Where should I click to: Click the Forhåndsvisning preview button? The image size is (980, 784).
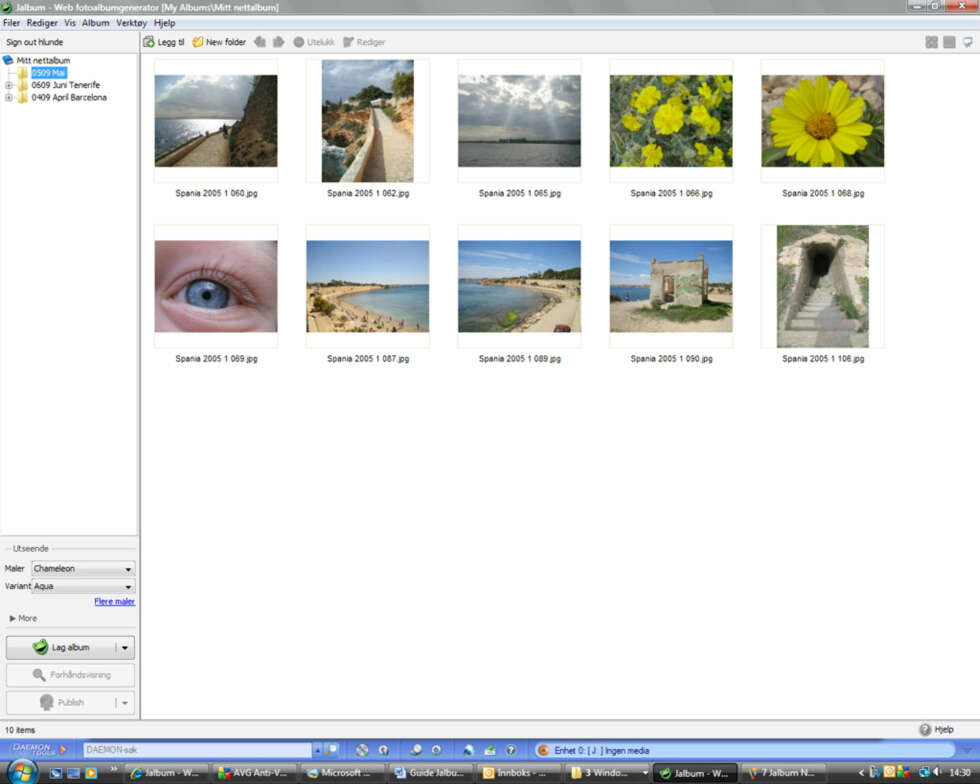point(70,675)
